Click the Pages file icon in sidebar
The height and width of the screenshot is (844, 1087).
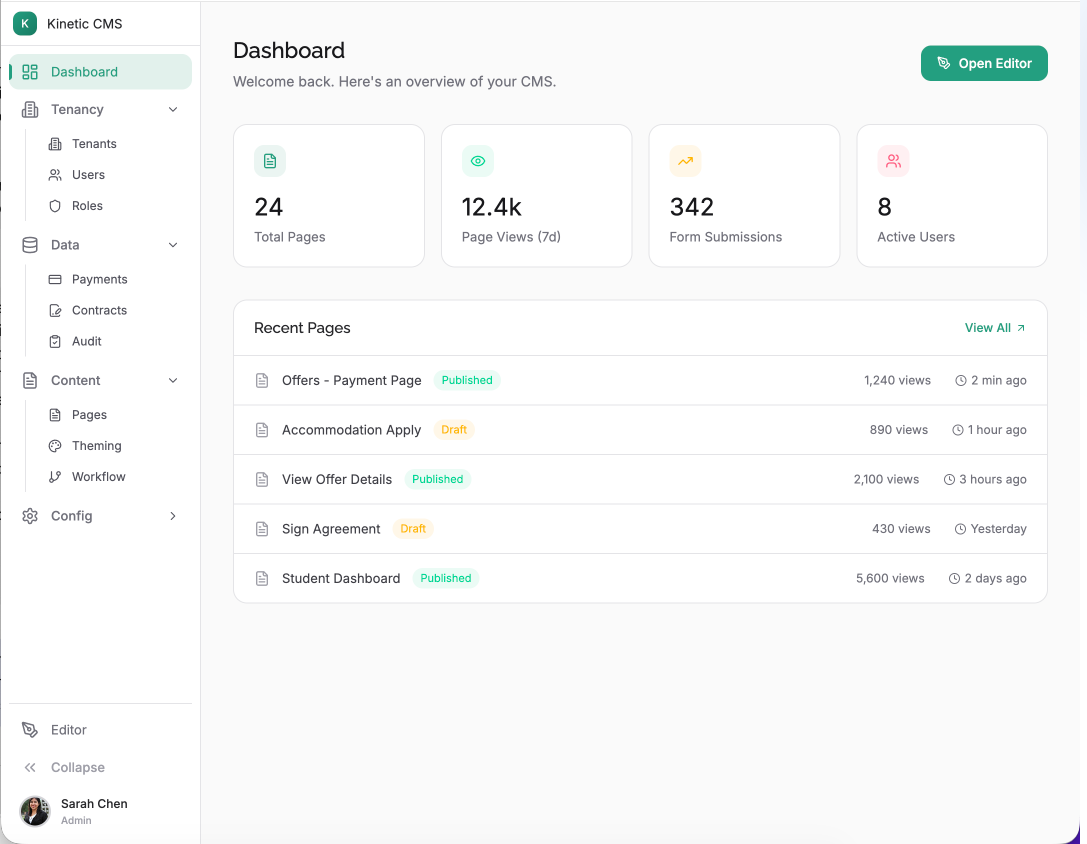click(x=55, y=415)
